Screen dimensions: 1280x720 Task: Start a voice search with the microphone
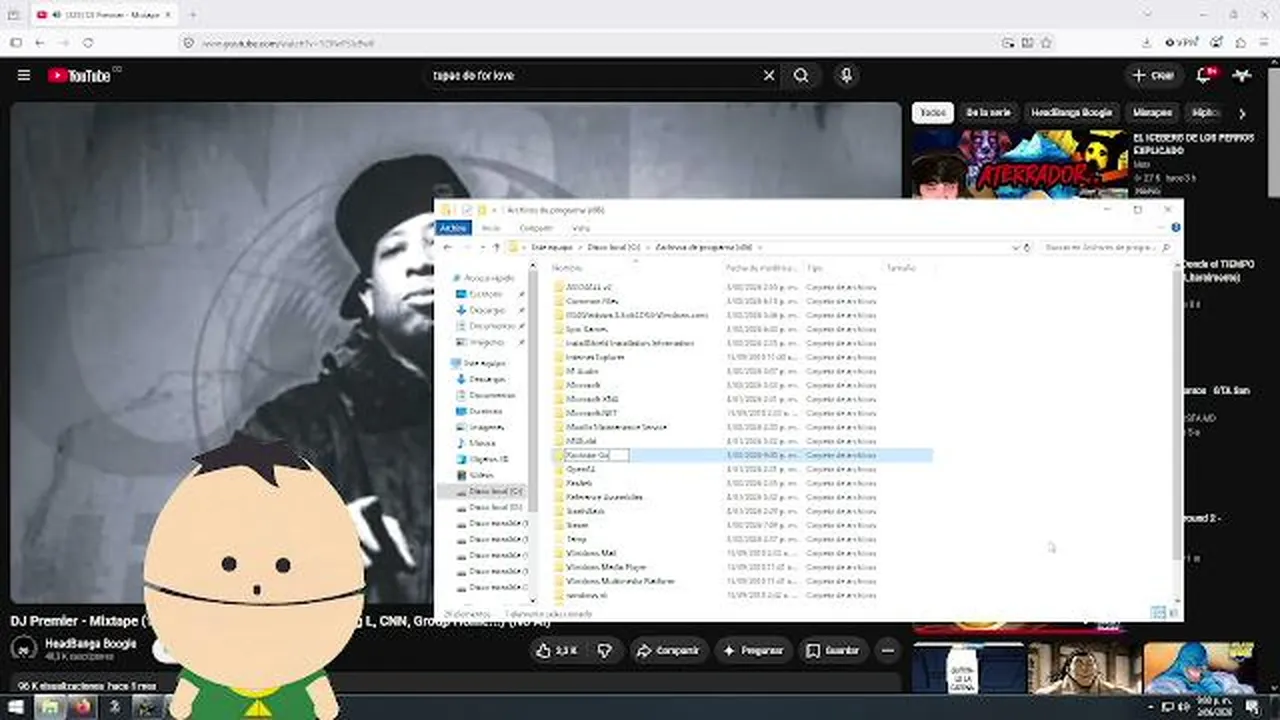[x=846, y=75]
